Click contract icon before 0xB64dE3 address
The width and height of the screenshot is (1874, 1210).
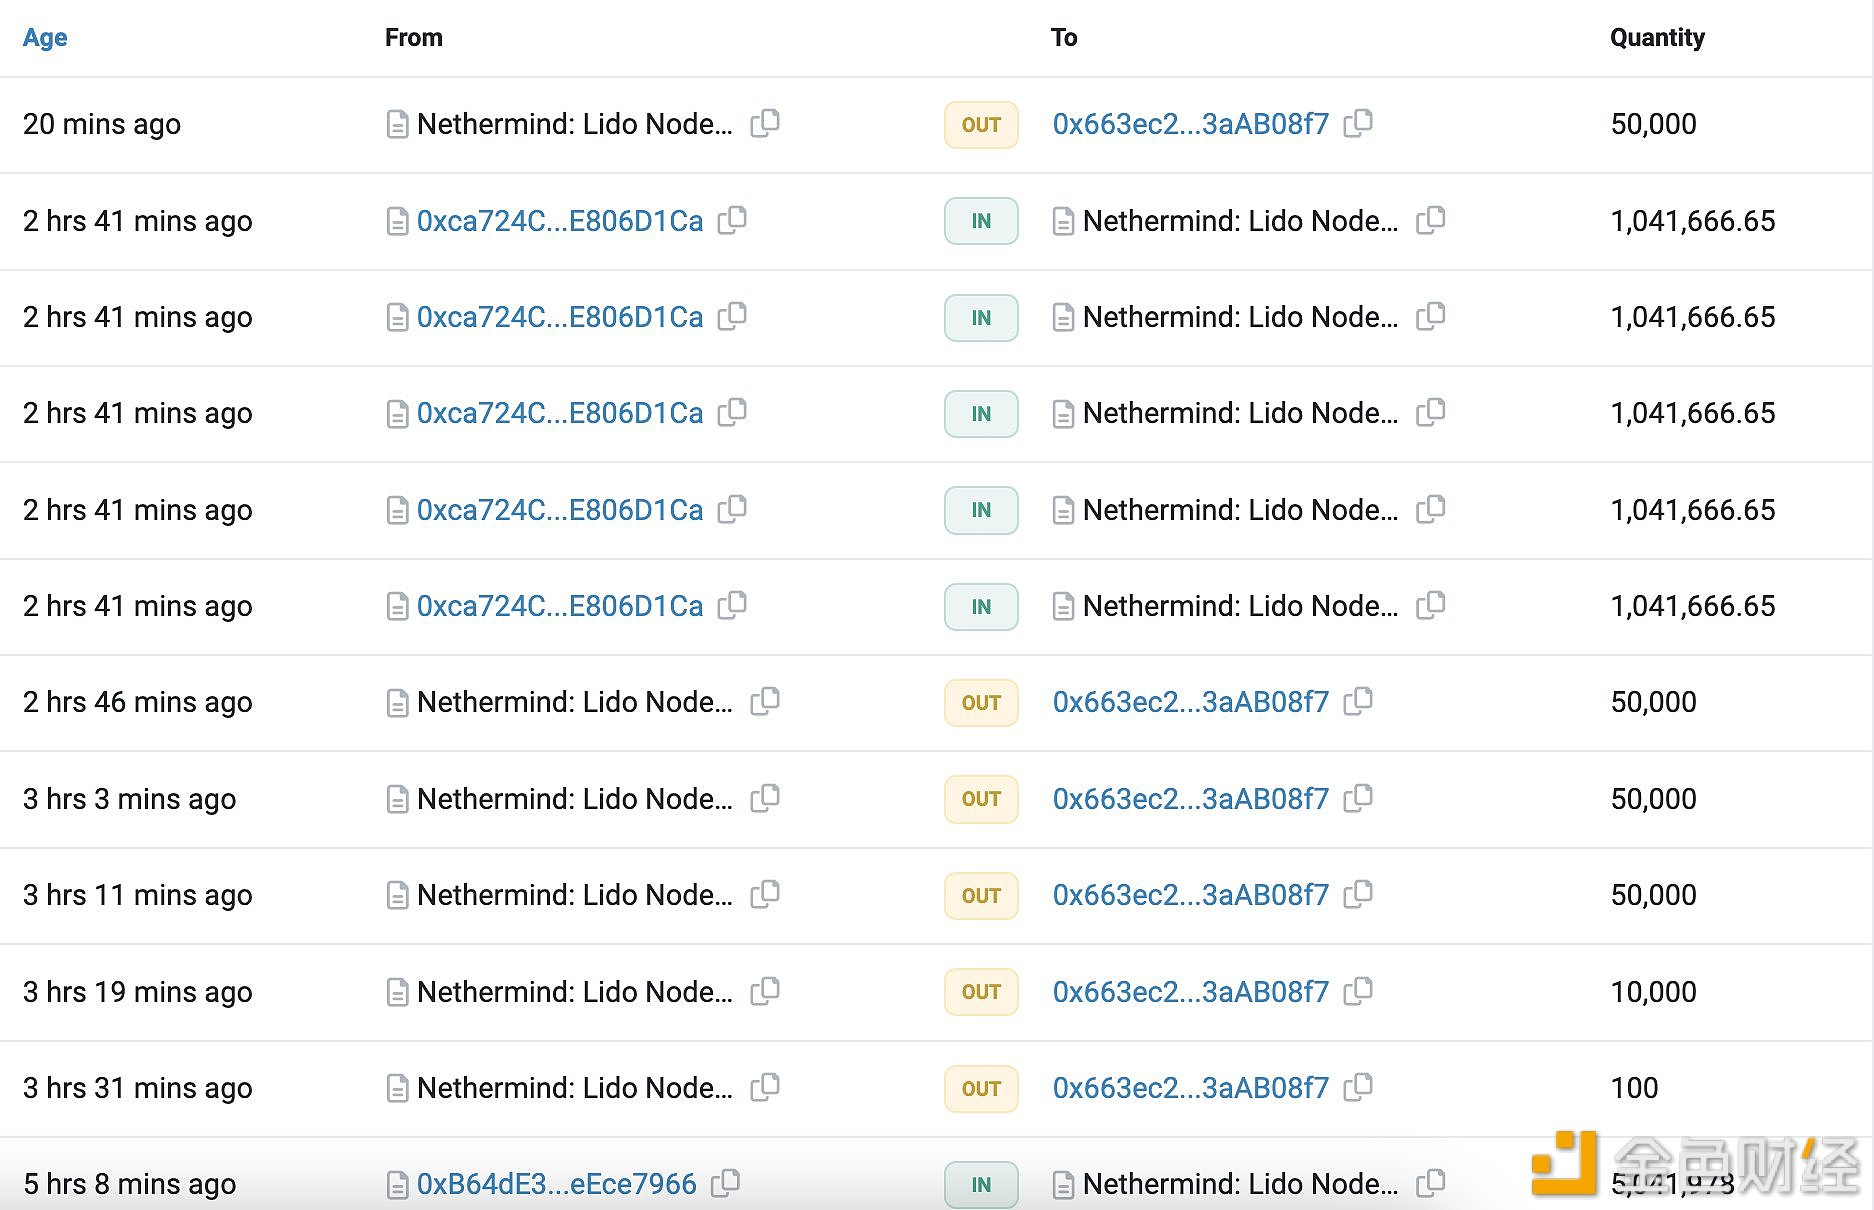point(397,1185)
